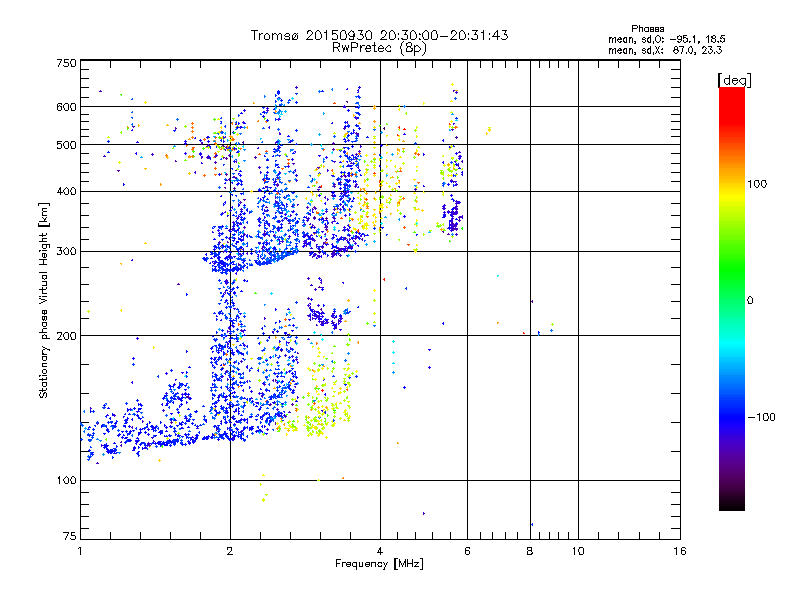Click the y-axis label '100'
The width and height of the screenshot is (800, 600).
66,481
